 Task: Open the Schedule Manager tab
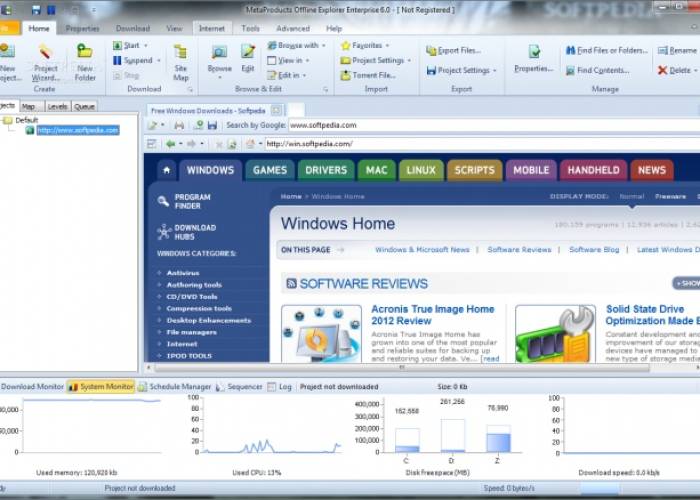175,387
